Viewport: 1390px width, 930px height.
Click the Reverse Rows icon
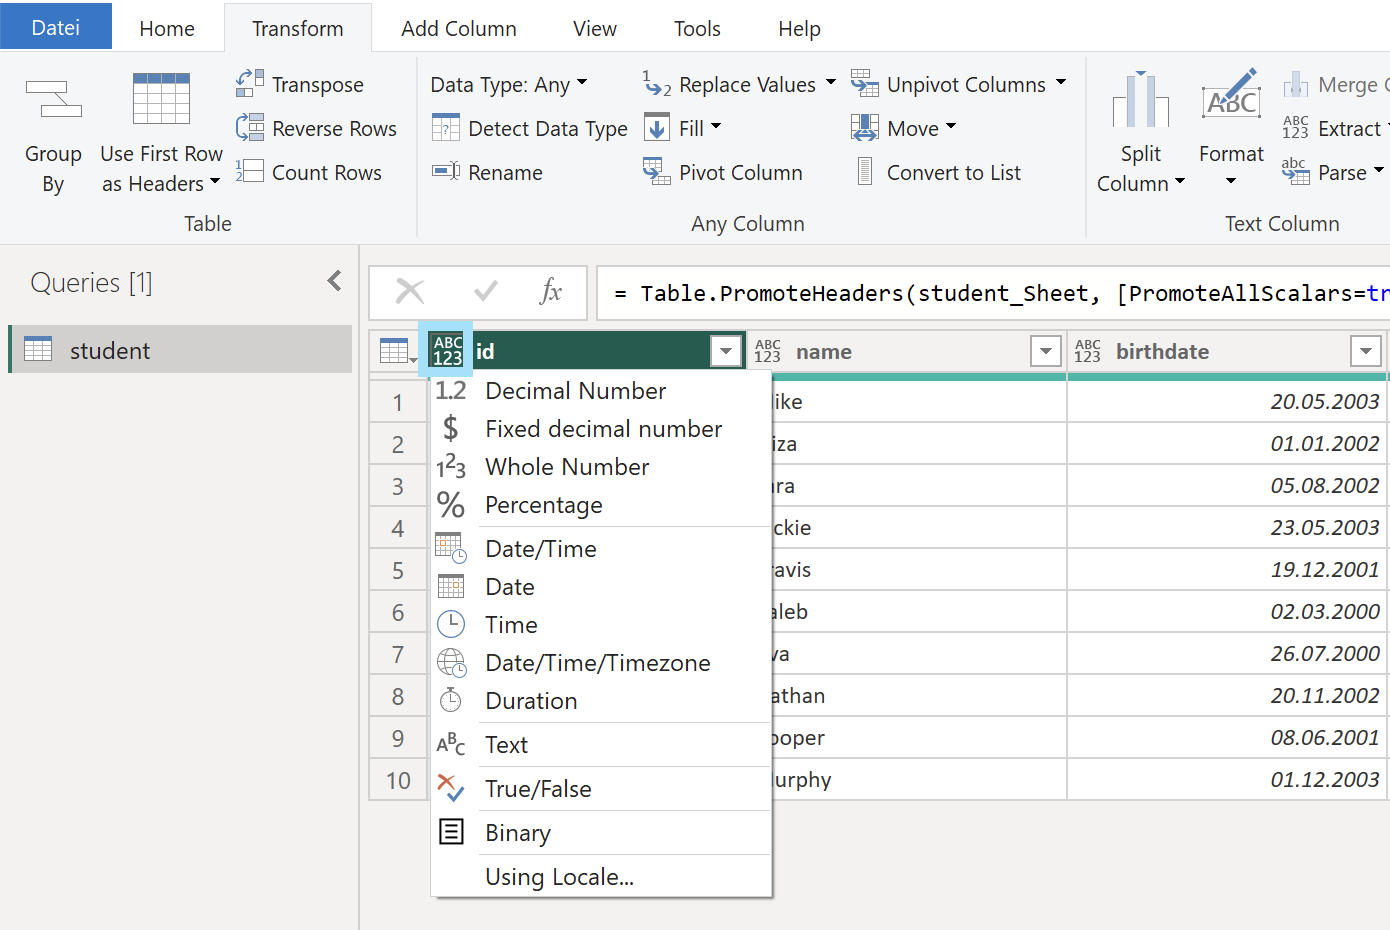coord(248,128)
